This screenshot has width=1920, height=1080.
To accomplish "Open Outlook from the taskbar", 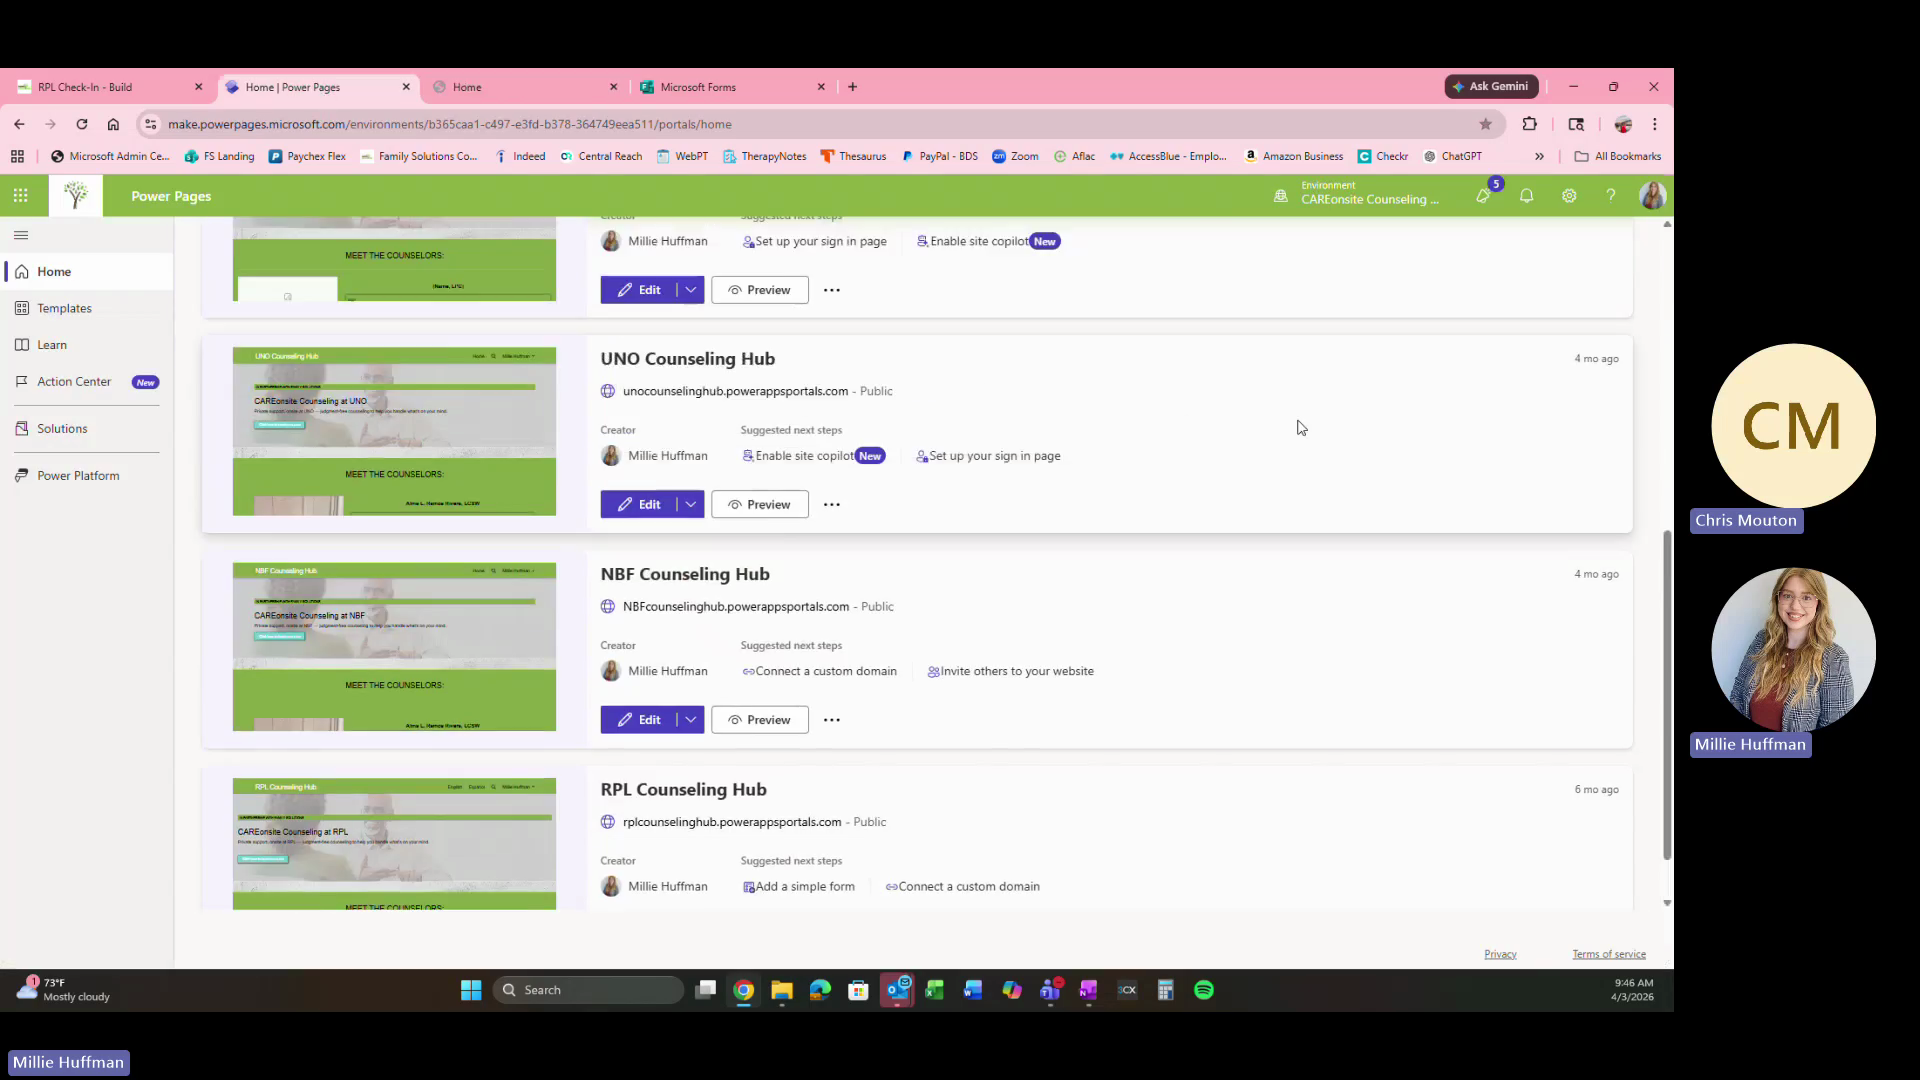I will tap(897, 990).
